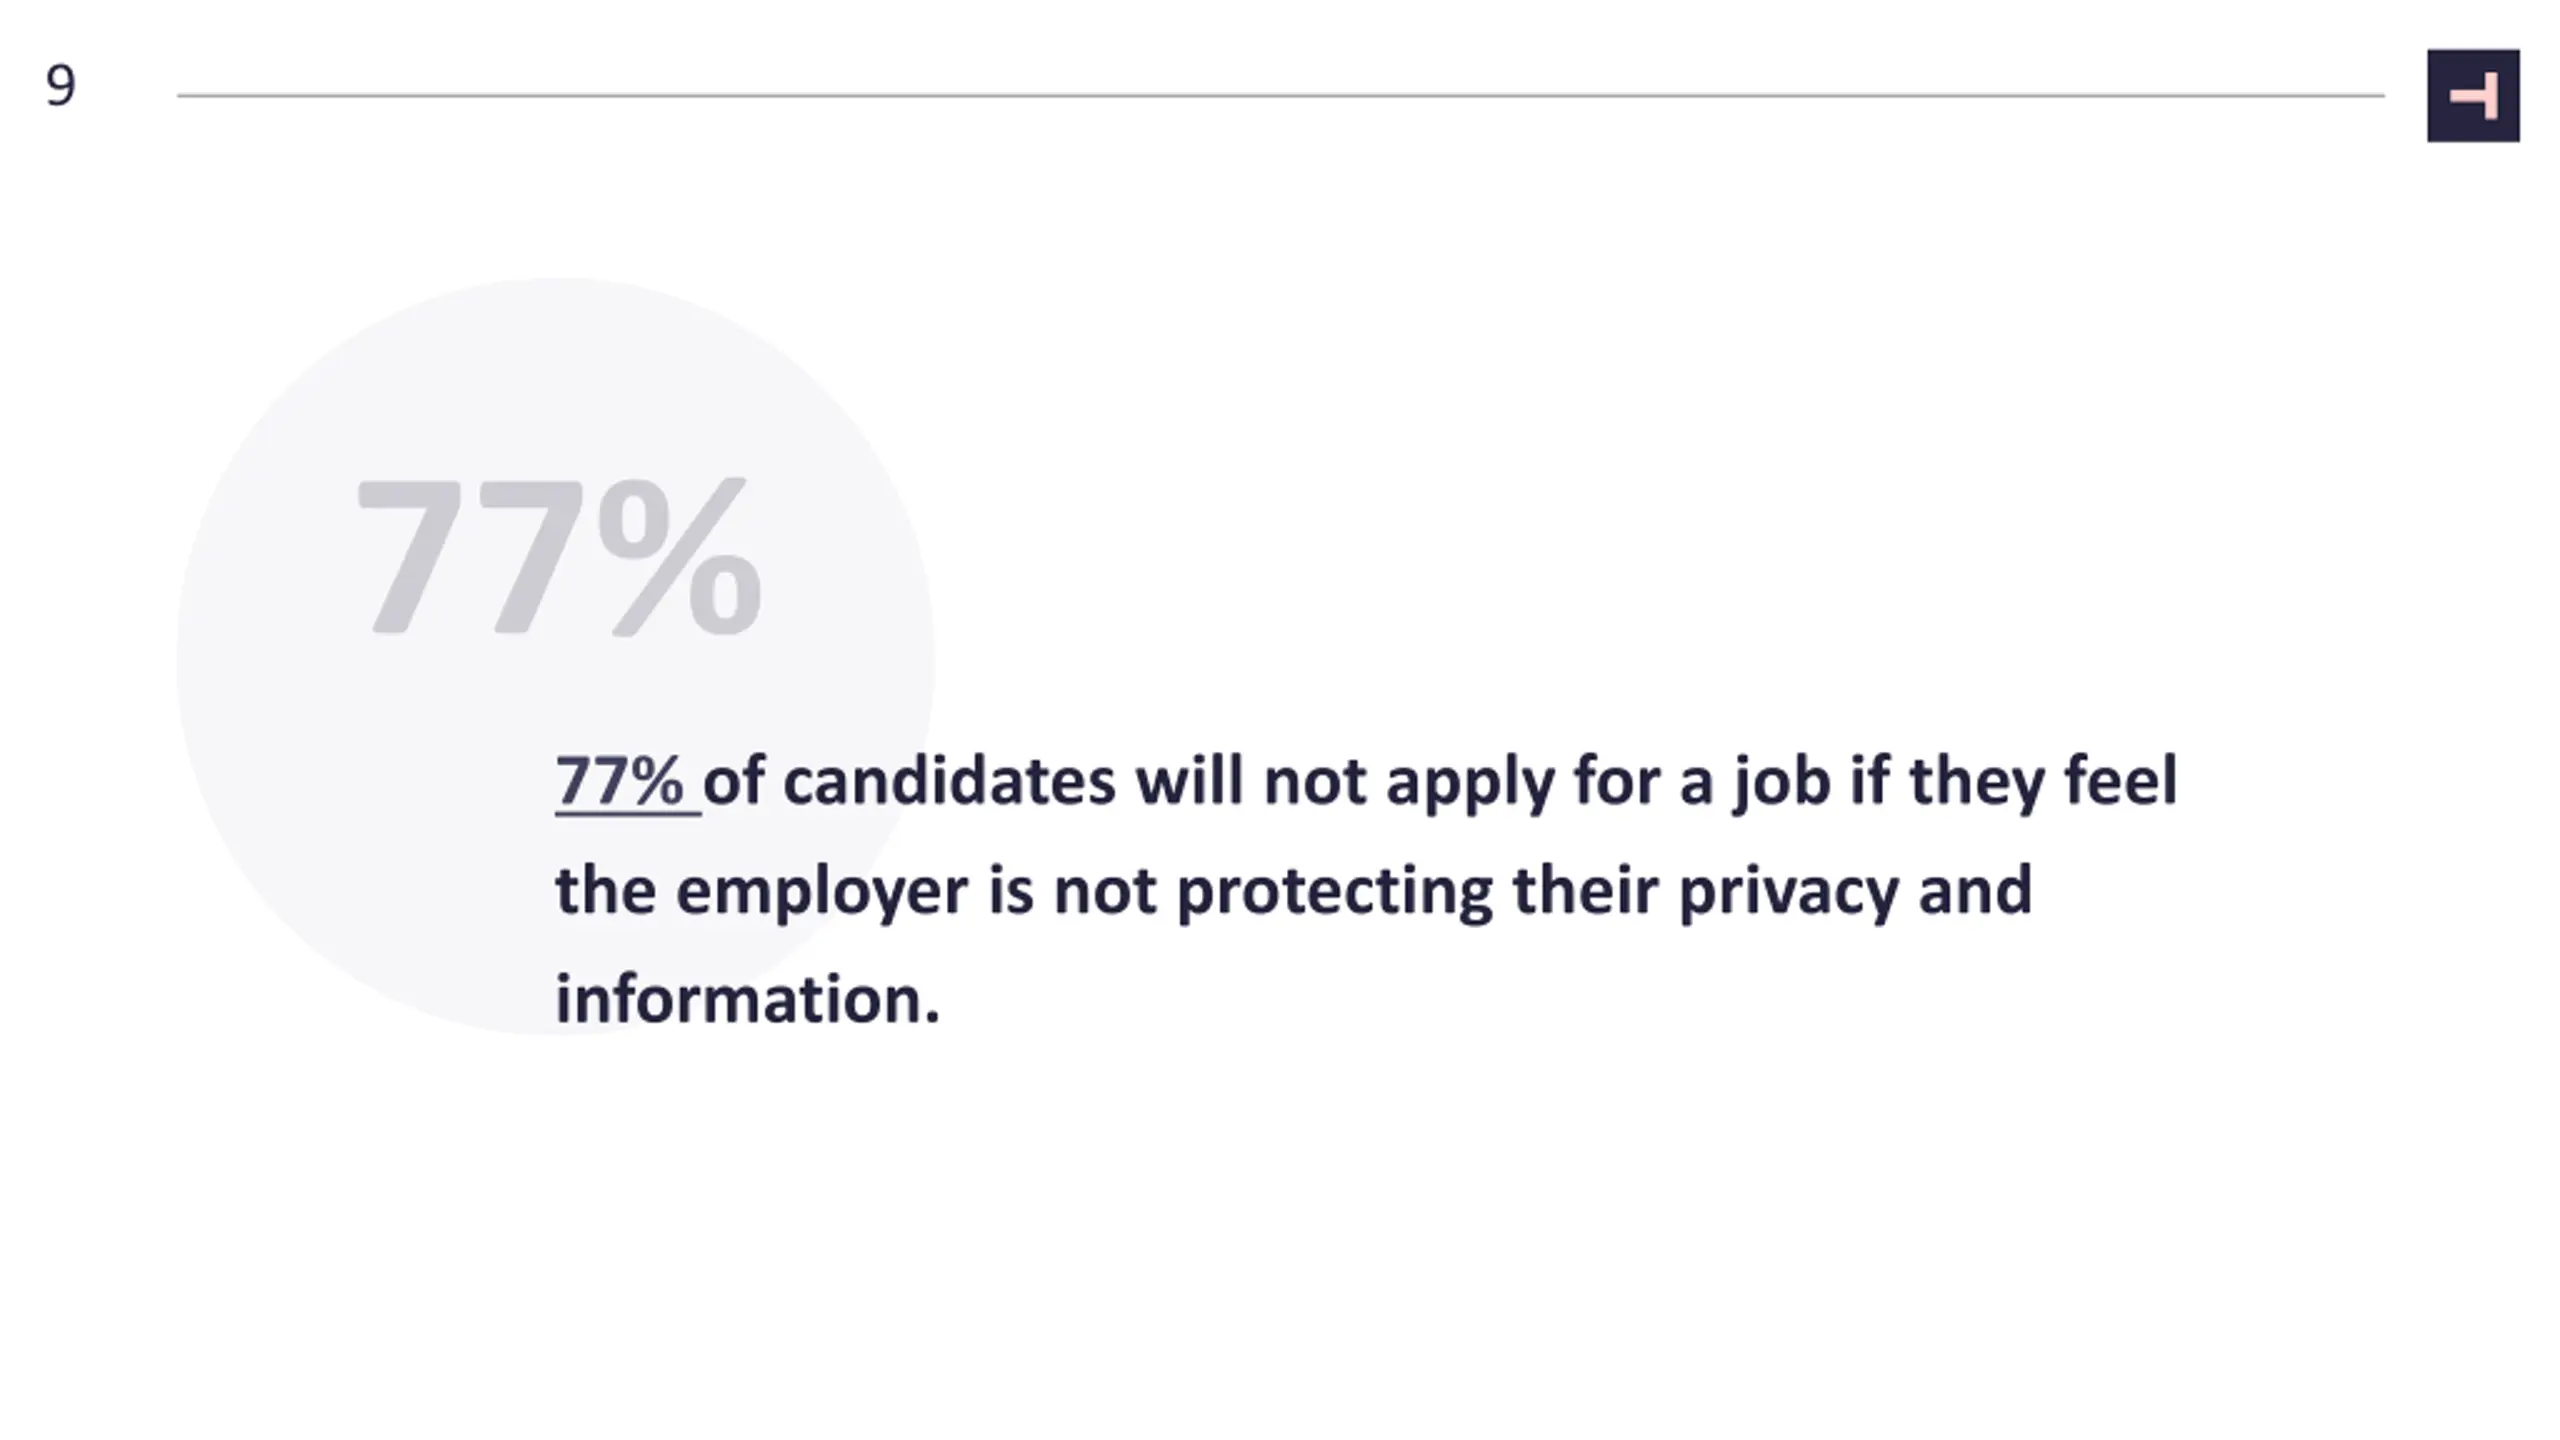Click the word "protecting" in the statement
The image size is (2560, 1440).
(1334, 891)
